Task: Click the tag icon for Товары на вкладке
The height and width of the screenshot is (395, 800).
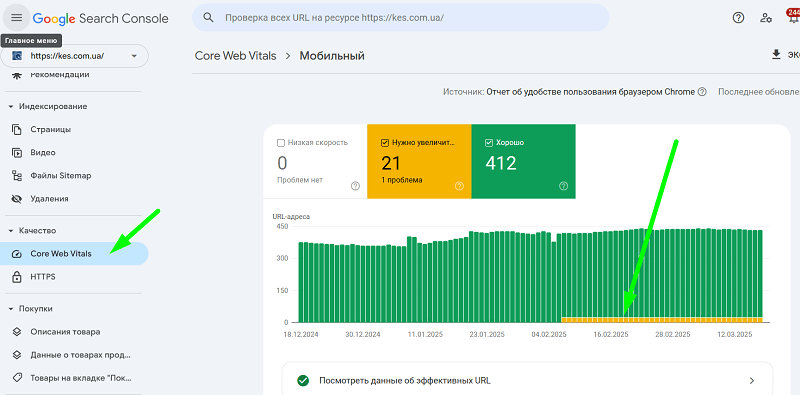Action: 17,378
